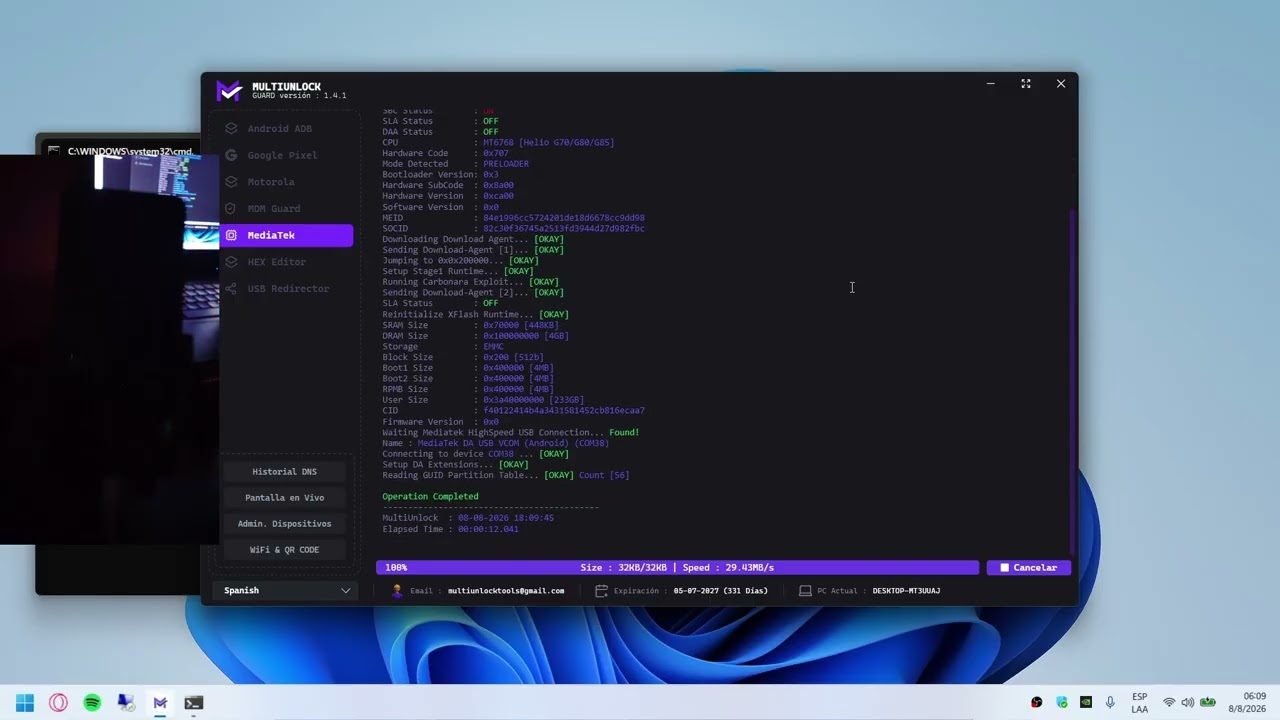Image resolution: width=1280 pixels, height=720 pixels.
Task: Click the MultiUnlock taskbar icon
Action: tap(160, 703)
